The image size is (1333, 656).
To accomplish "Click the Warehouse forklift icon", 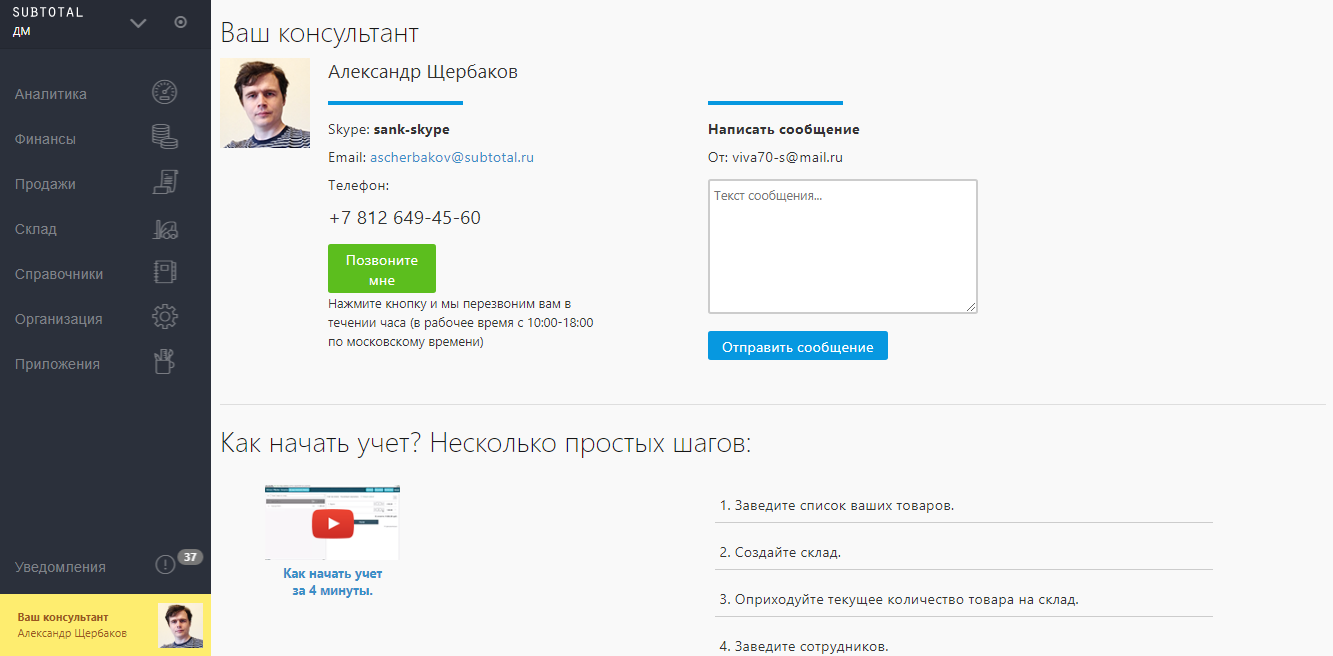I will 164,229.
